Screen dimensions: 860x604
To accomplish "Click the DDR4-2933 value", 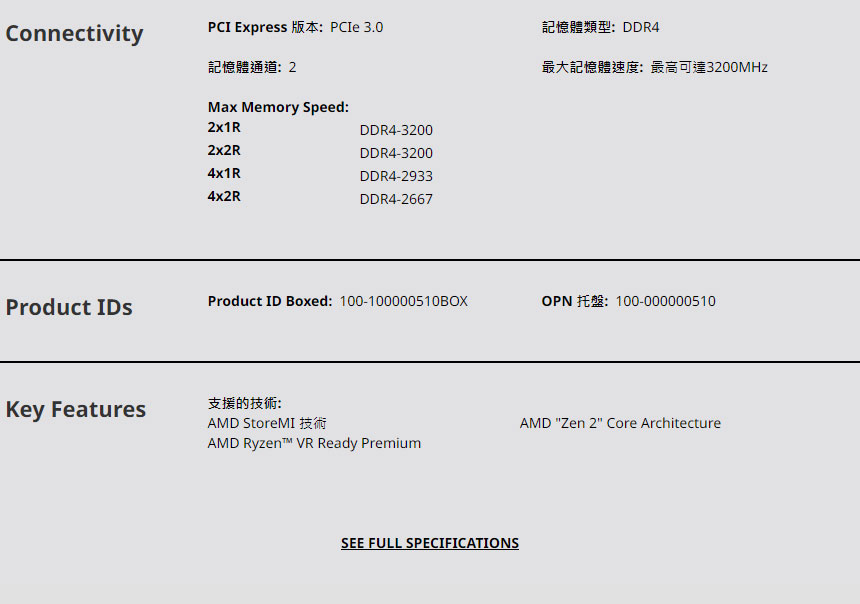I will click(396, 176).
